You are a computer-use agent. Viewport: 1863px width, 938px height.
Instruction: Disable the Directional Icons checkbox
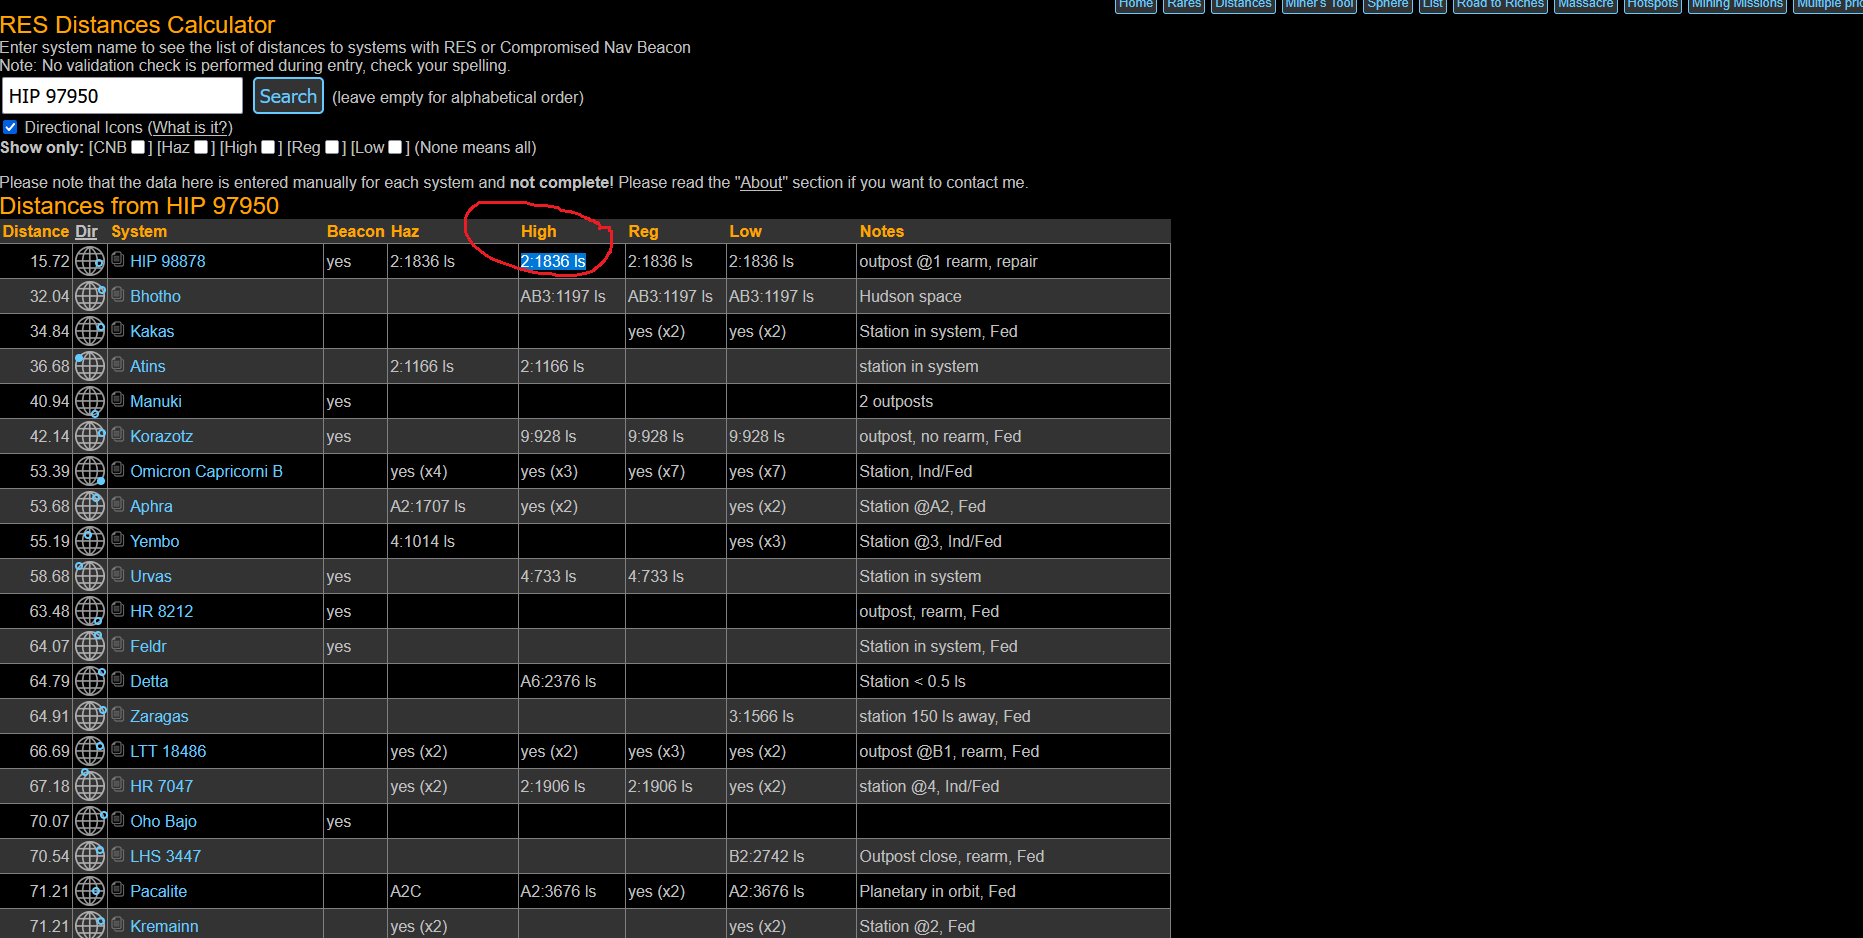click(10, 127)
